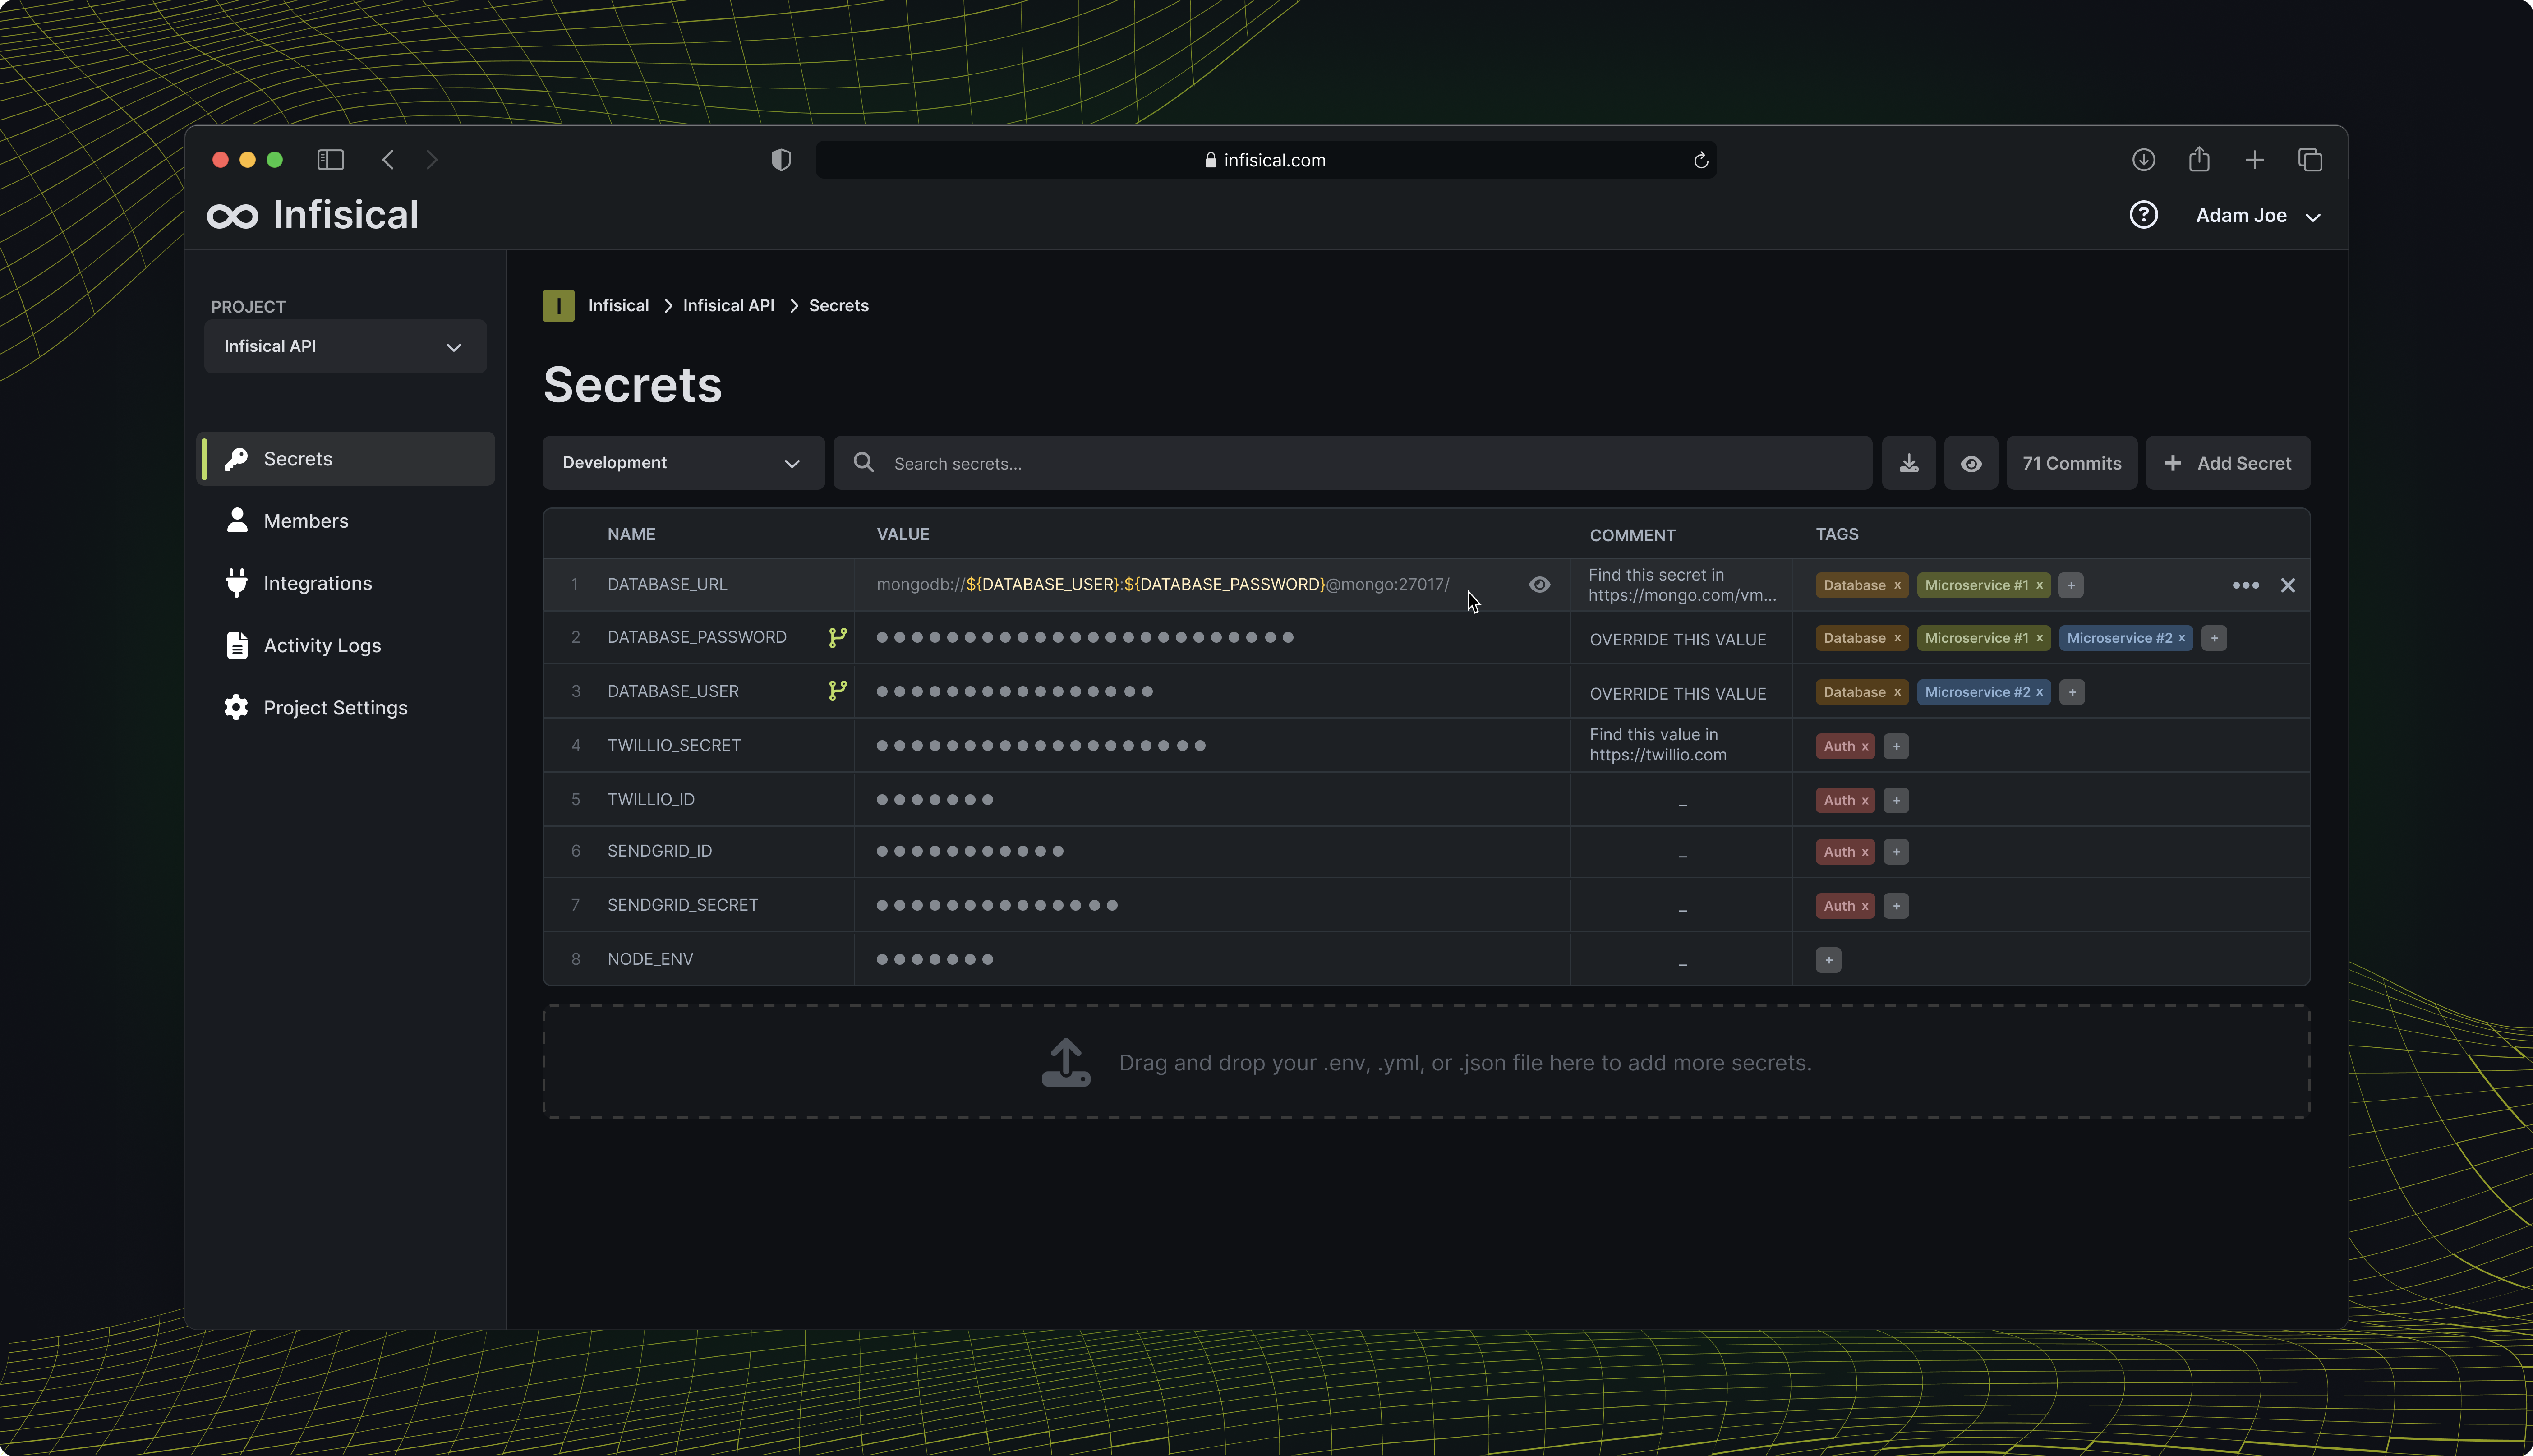Click the SENDGRID_ID secret name
Image resolution: width=2533 pixels, height=1456 pixels.
tap(659, 851)
